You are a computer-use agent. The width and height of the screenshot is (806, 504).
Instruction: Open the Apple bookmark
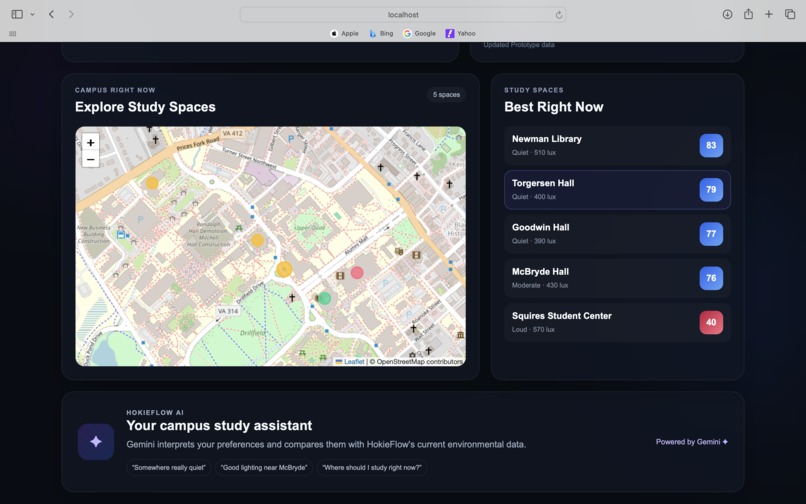[344, 33]
